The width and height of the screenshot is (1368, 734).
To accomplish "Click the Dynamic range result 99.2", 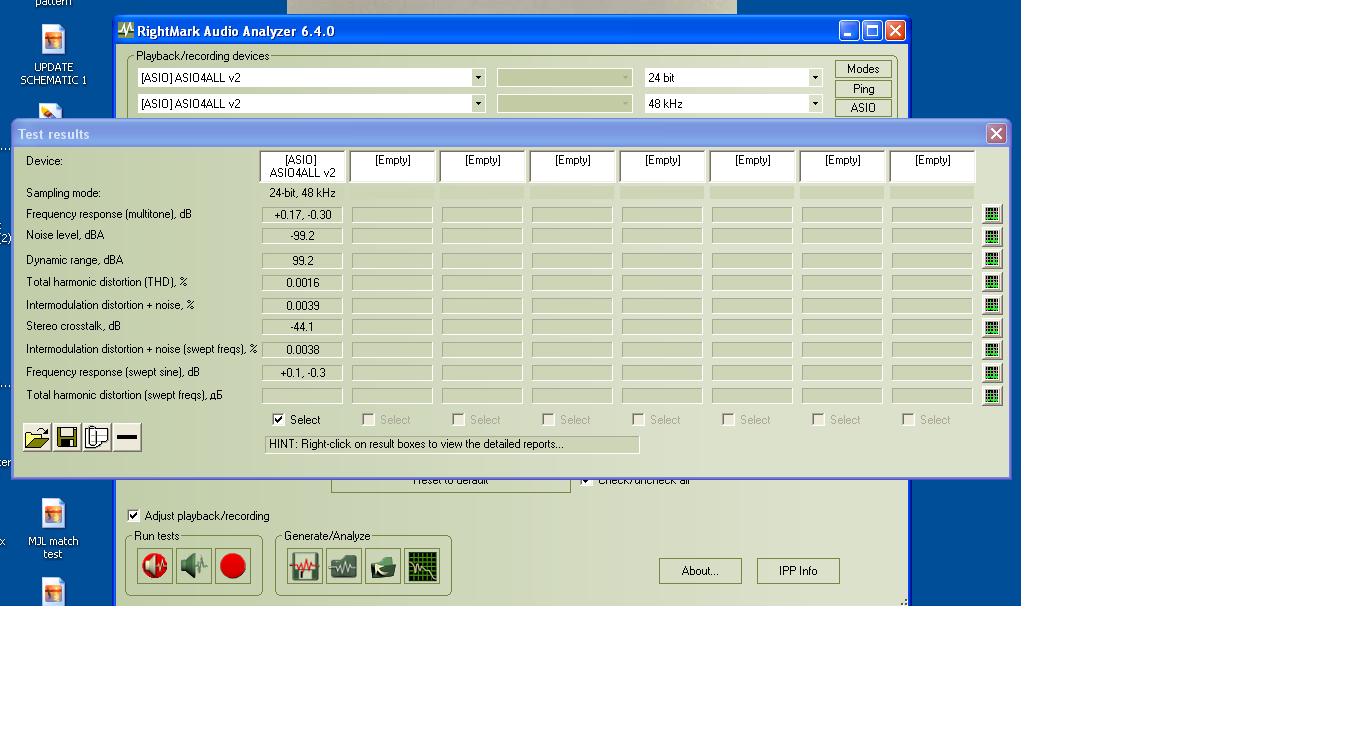I will 302,260.
